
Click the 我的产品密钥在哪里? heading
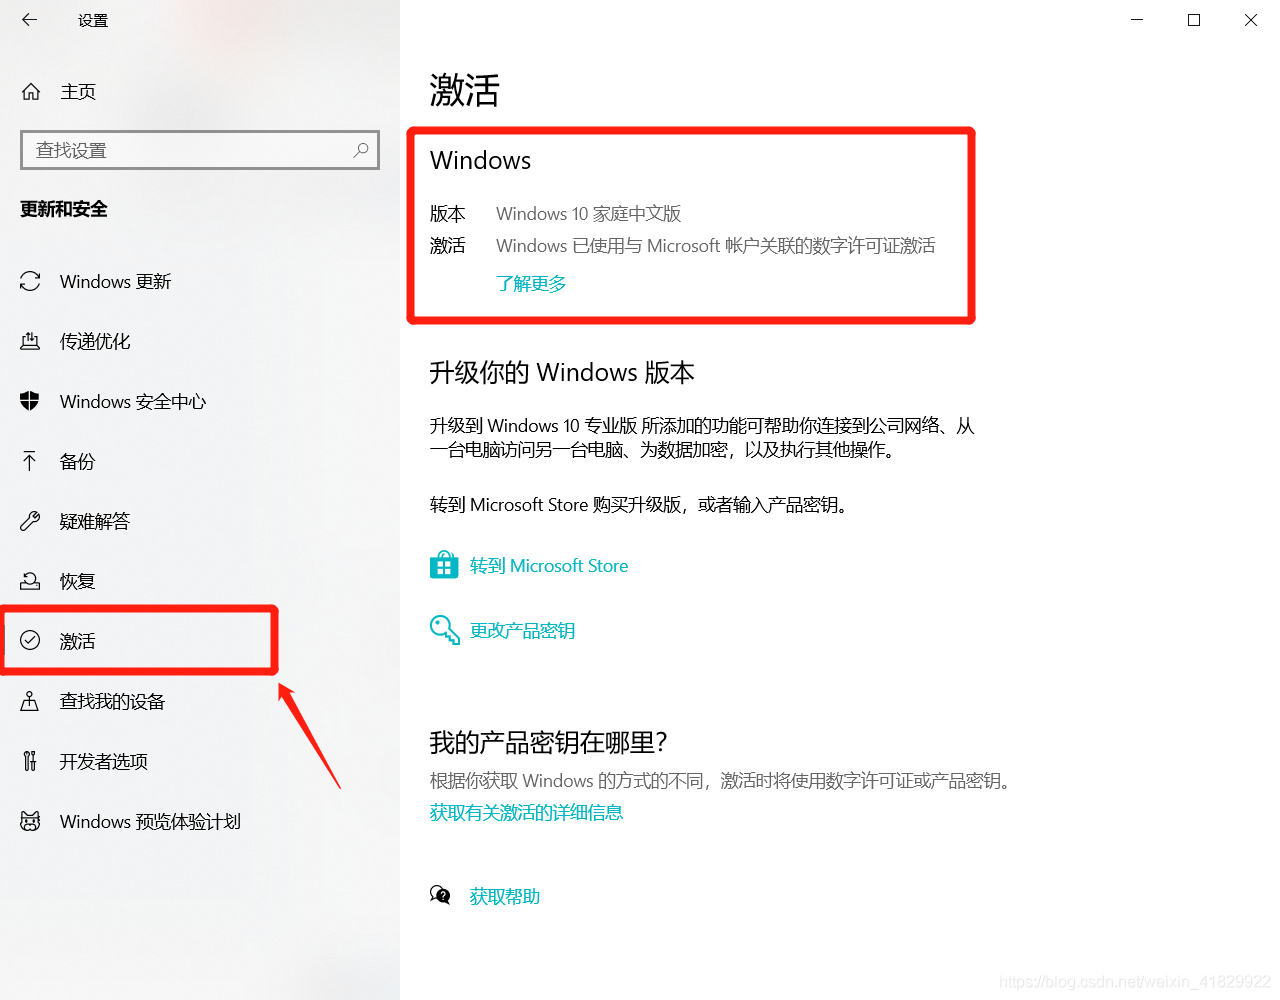coord(549,743)
